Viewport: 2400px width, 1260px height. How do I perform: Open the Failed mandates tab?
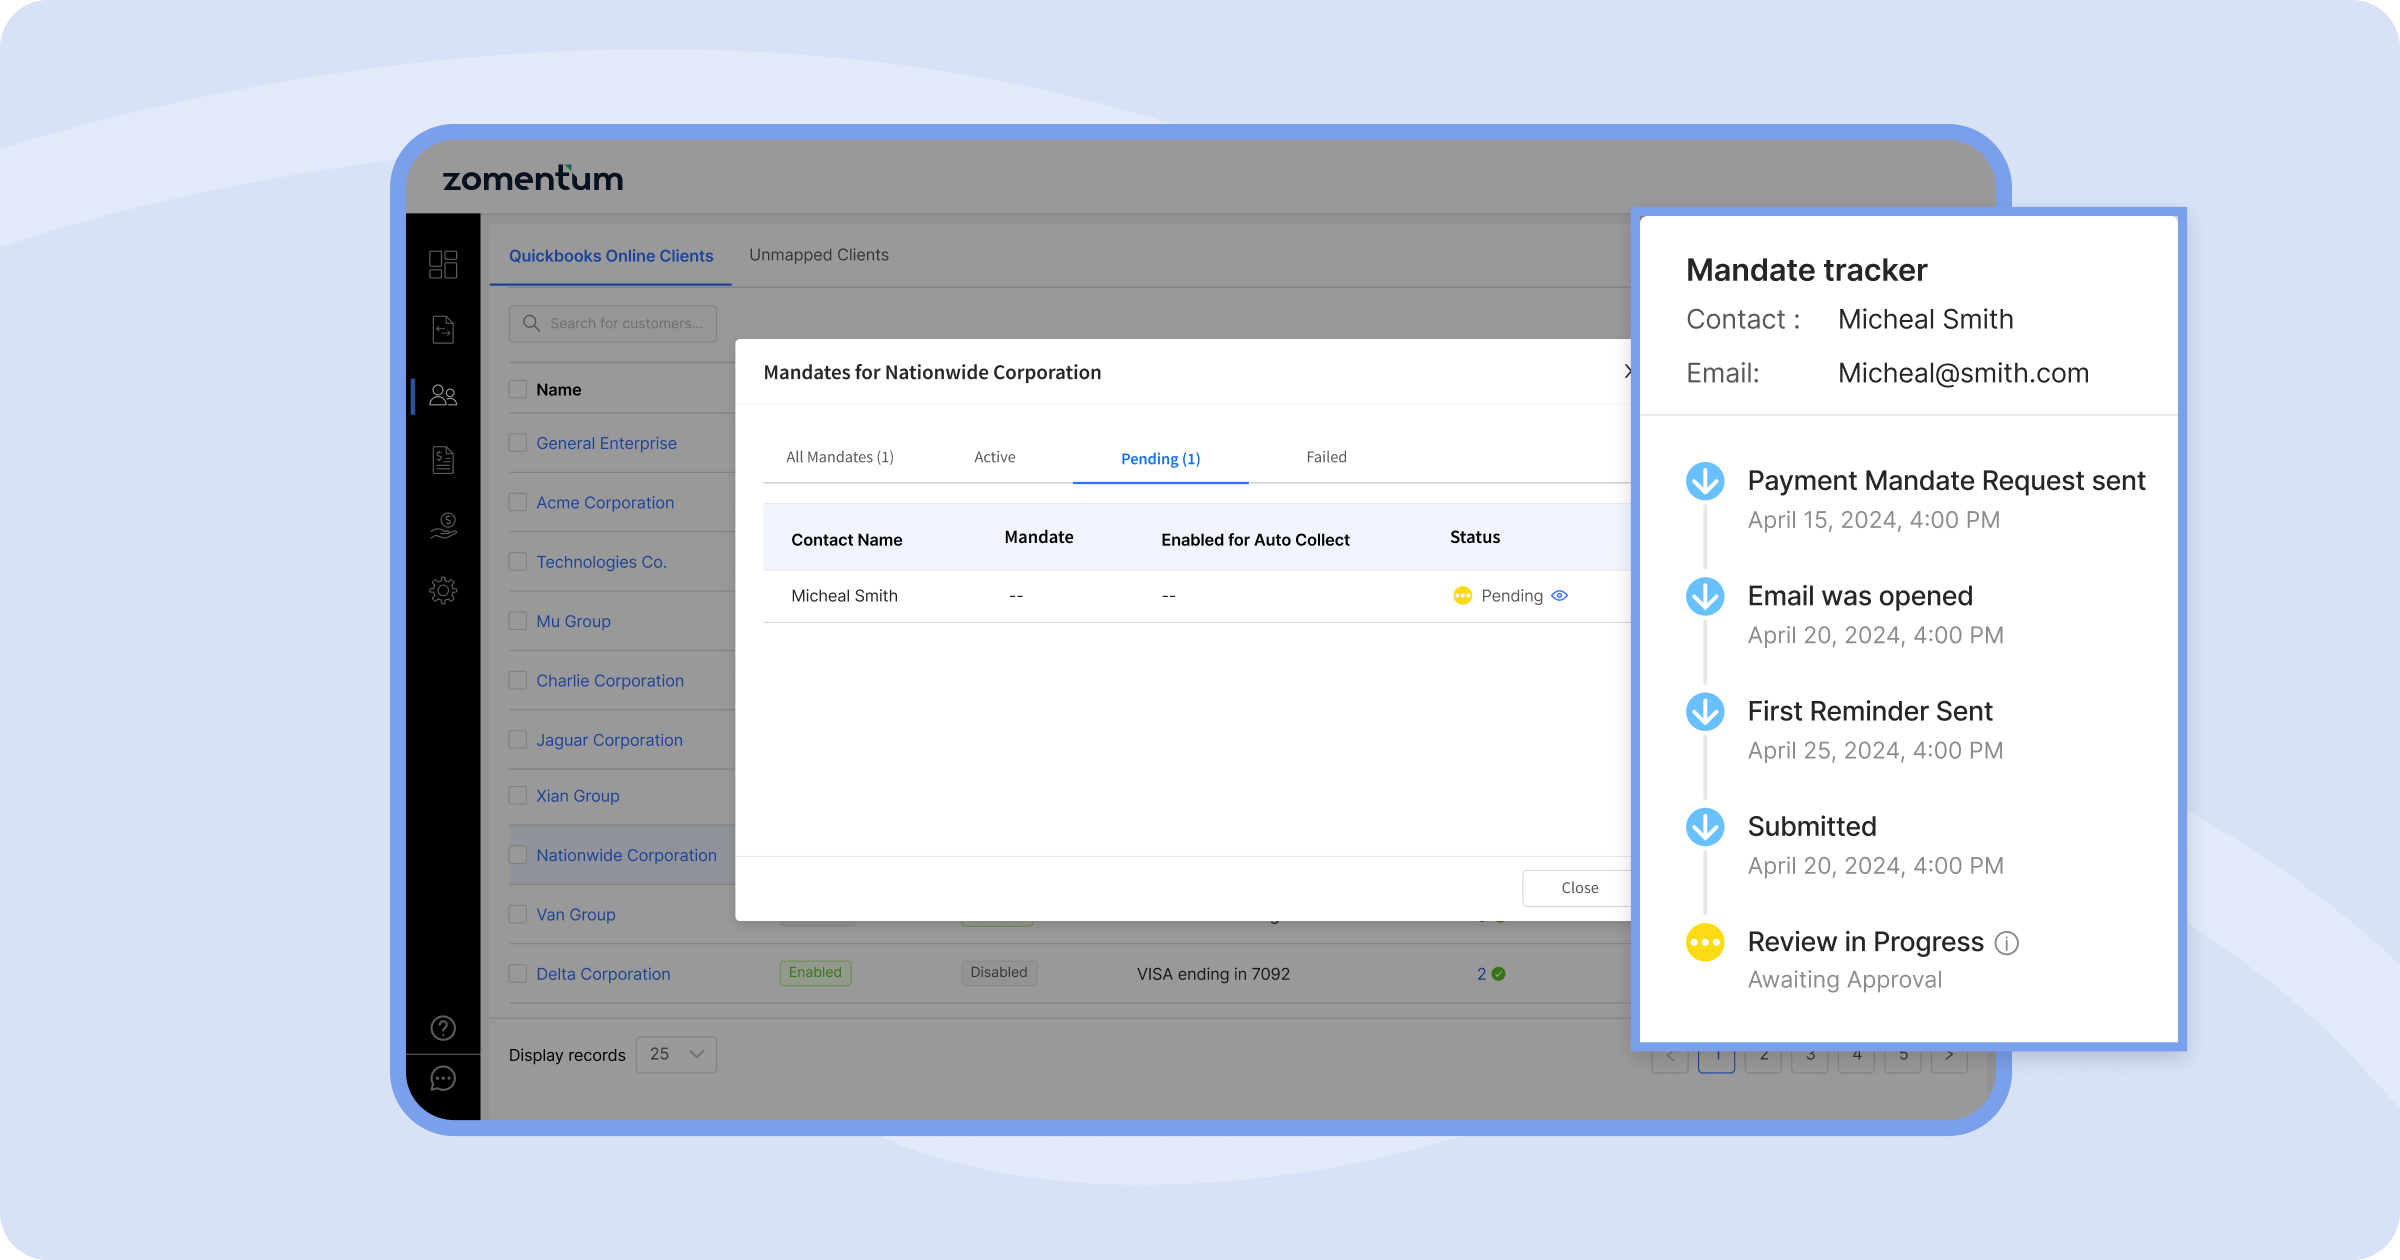coord(1326,457)
